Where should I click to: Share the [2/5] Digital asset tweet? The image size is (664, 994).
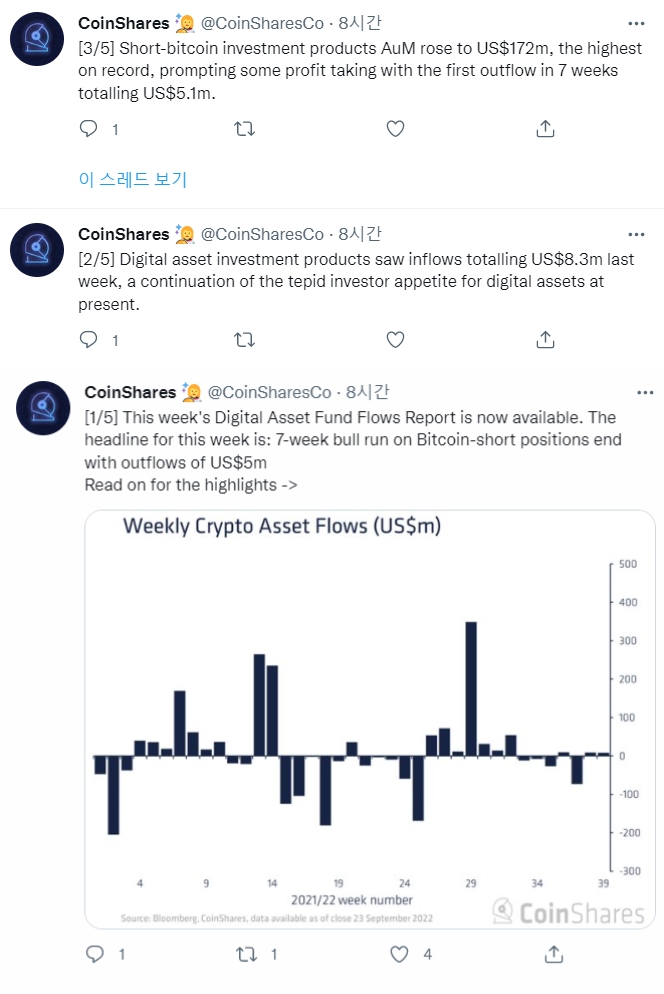[545, 340]
